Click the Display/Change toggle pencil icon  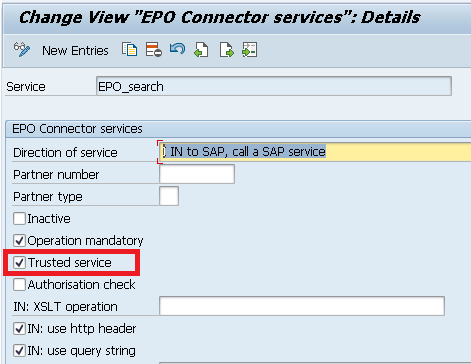coord(22,50)
